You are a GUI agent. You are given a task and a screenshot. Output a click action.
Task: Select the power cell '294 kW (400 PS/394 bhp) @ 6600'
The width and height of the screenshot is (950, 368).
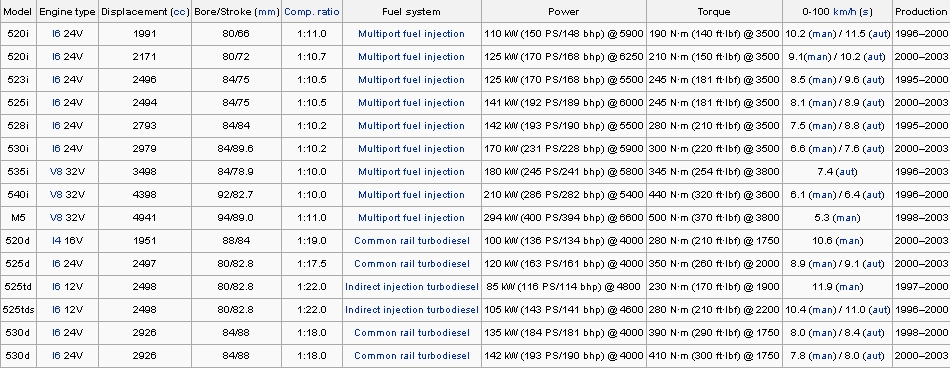click(x=563, y=218)
